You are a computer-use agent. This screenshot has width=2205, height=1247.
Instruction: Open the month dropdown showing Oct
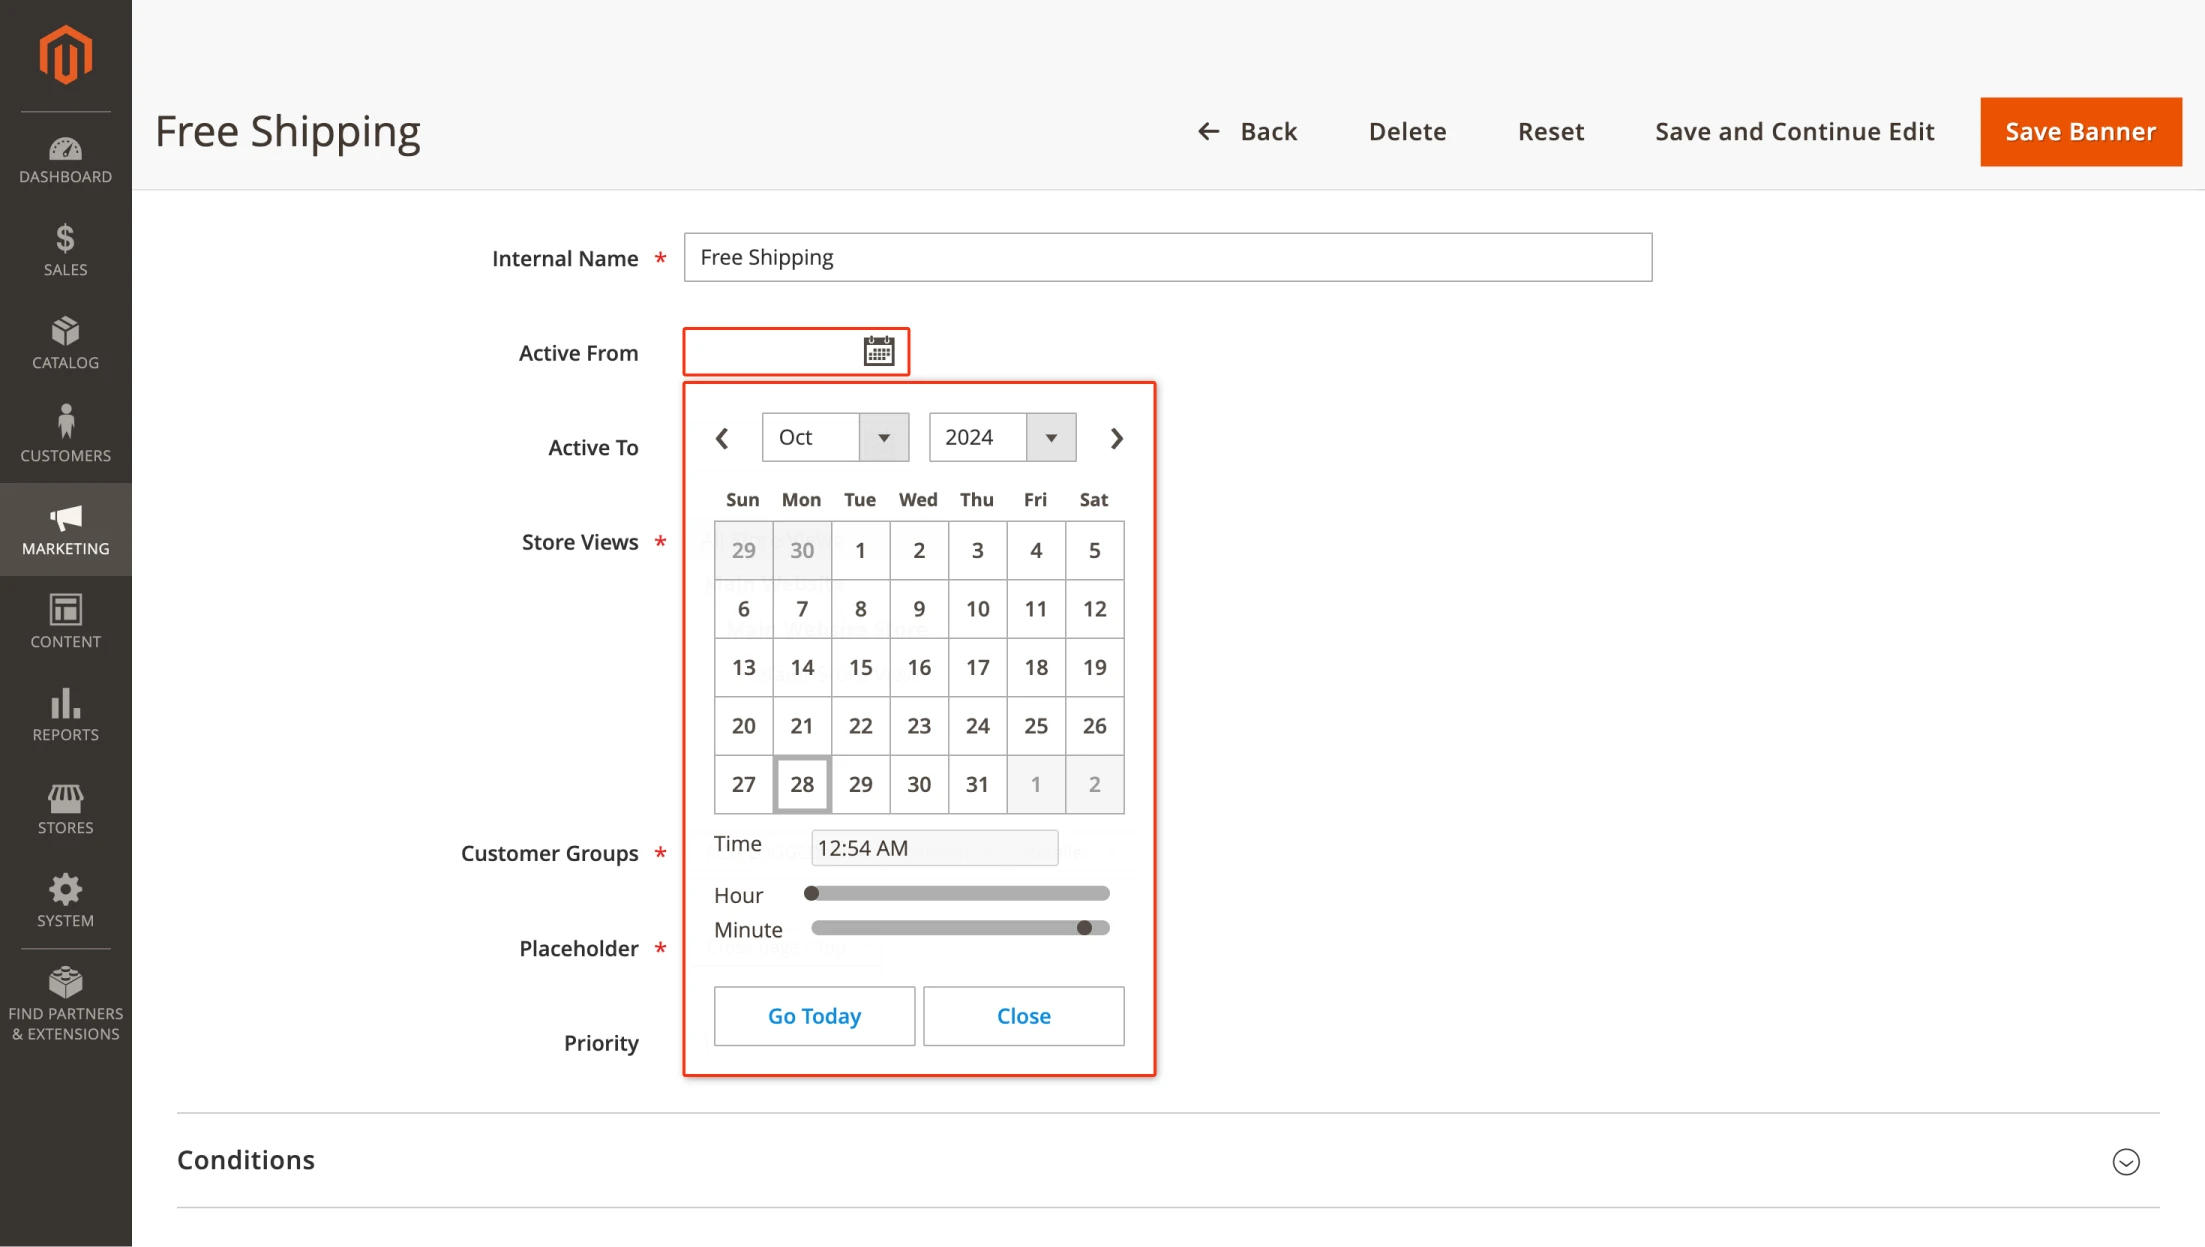pos(835,437)
